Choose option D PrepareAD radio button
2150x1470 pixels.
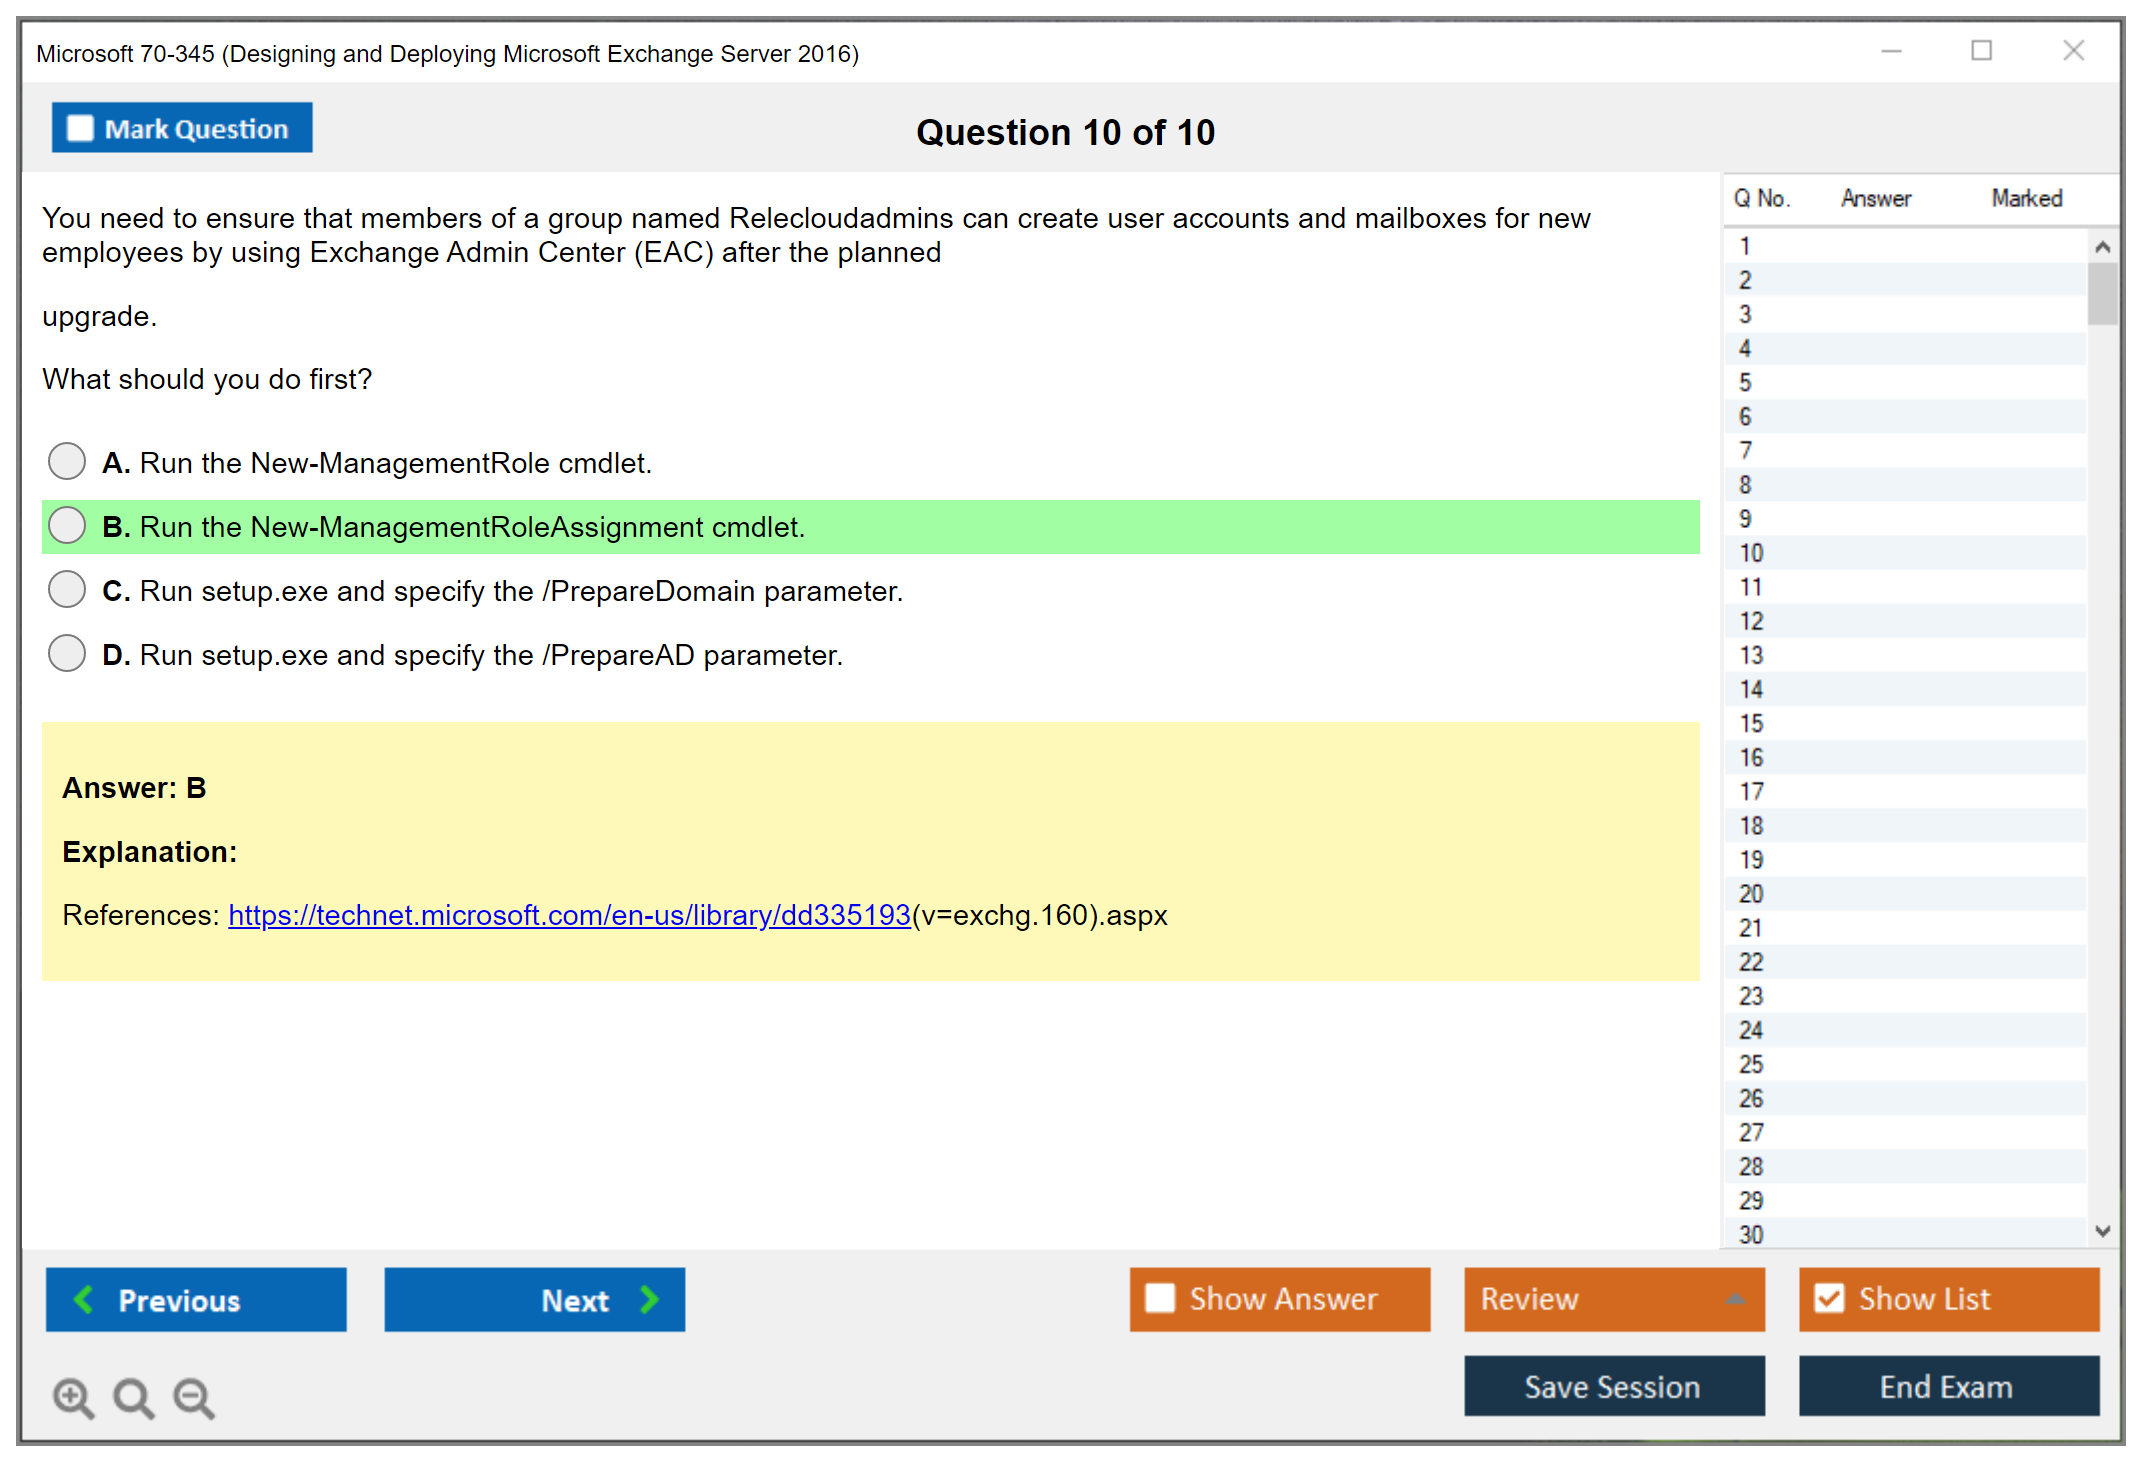click(x=67, y=654)
